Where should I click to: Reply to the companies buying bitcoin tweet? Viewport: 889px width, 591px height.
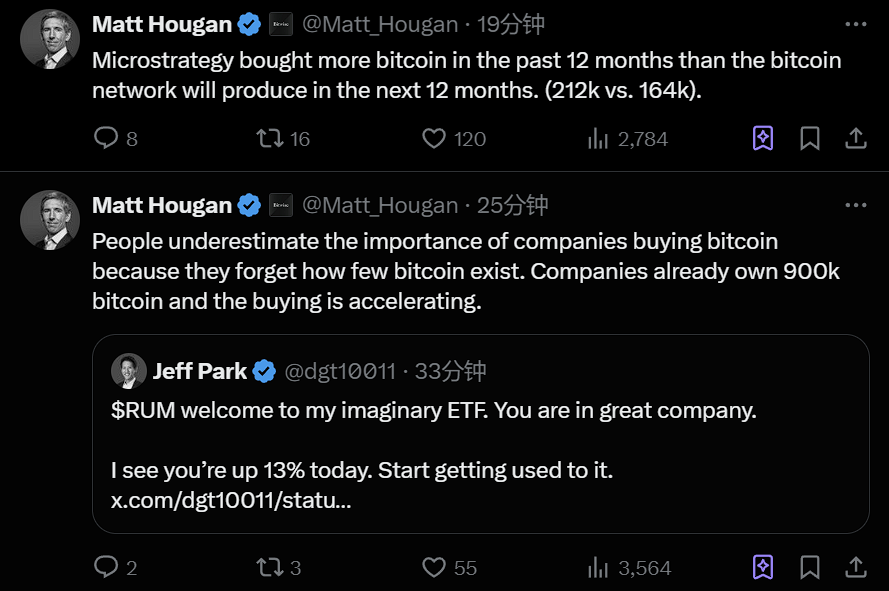point(106,567)
